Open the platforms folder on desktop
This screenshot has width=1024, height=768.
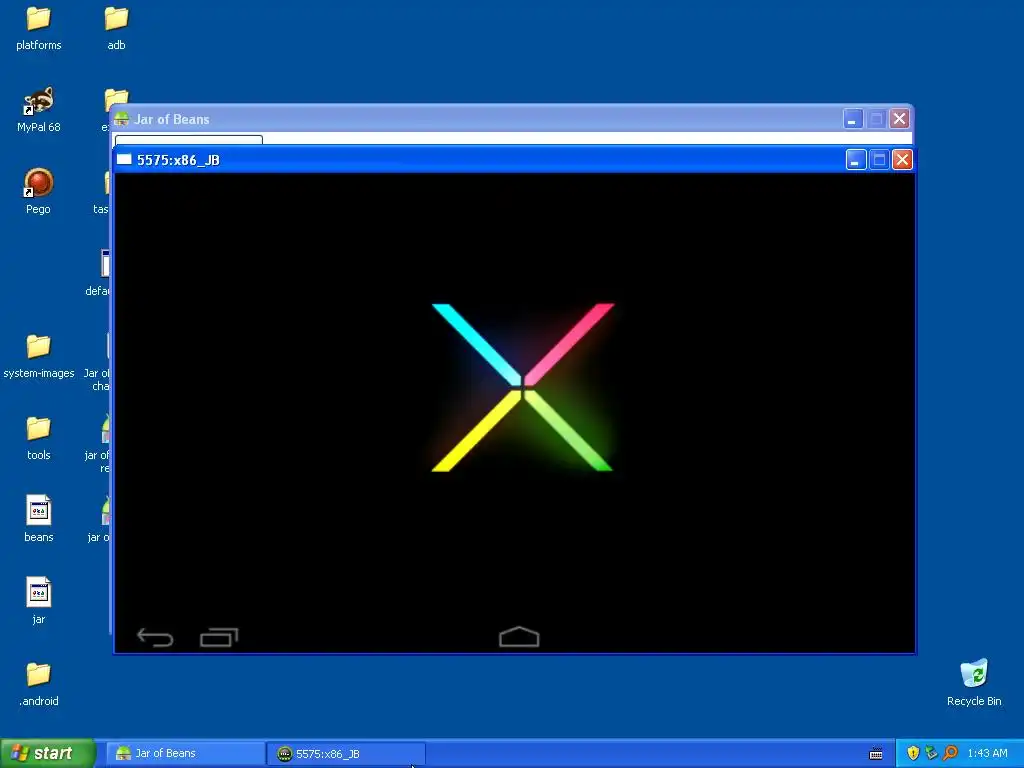click(39, 28)
